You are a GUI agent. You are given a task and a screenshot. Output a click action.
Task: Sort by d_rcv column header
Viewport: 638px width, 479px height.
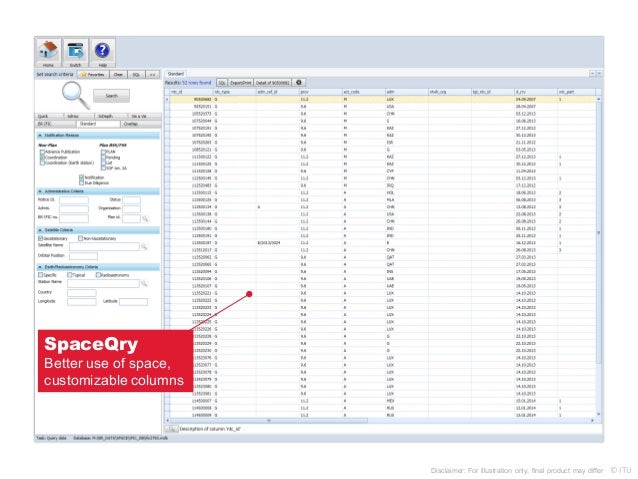pos(535,92)
